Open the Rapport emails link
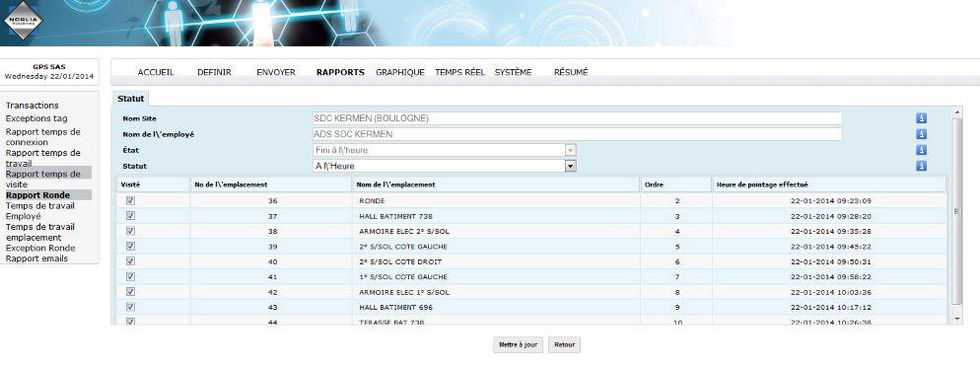Image resolution: width=980 pixels, height=366 pixels. (x=37, y=259)
